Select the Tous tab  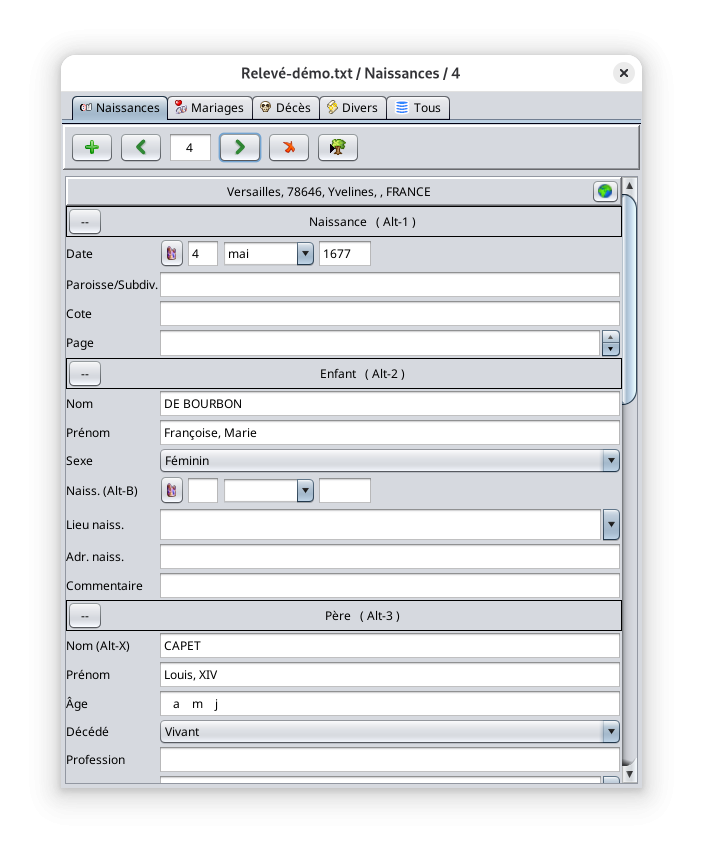click(x=418, y=108)
